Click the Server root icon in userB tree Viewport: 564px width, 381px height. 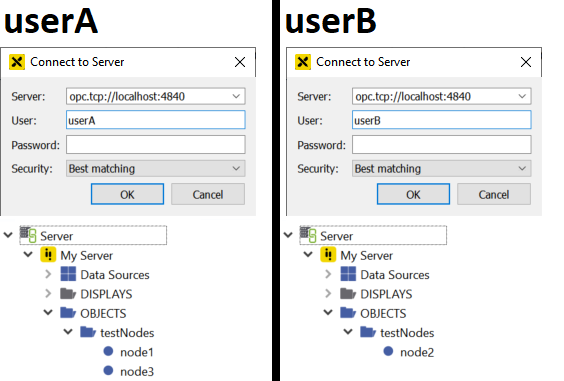point(308,235)
